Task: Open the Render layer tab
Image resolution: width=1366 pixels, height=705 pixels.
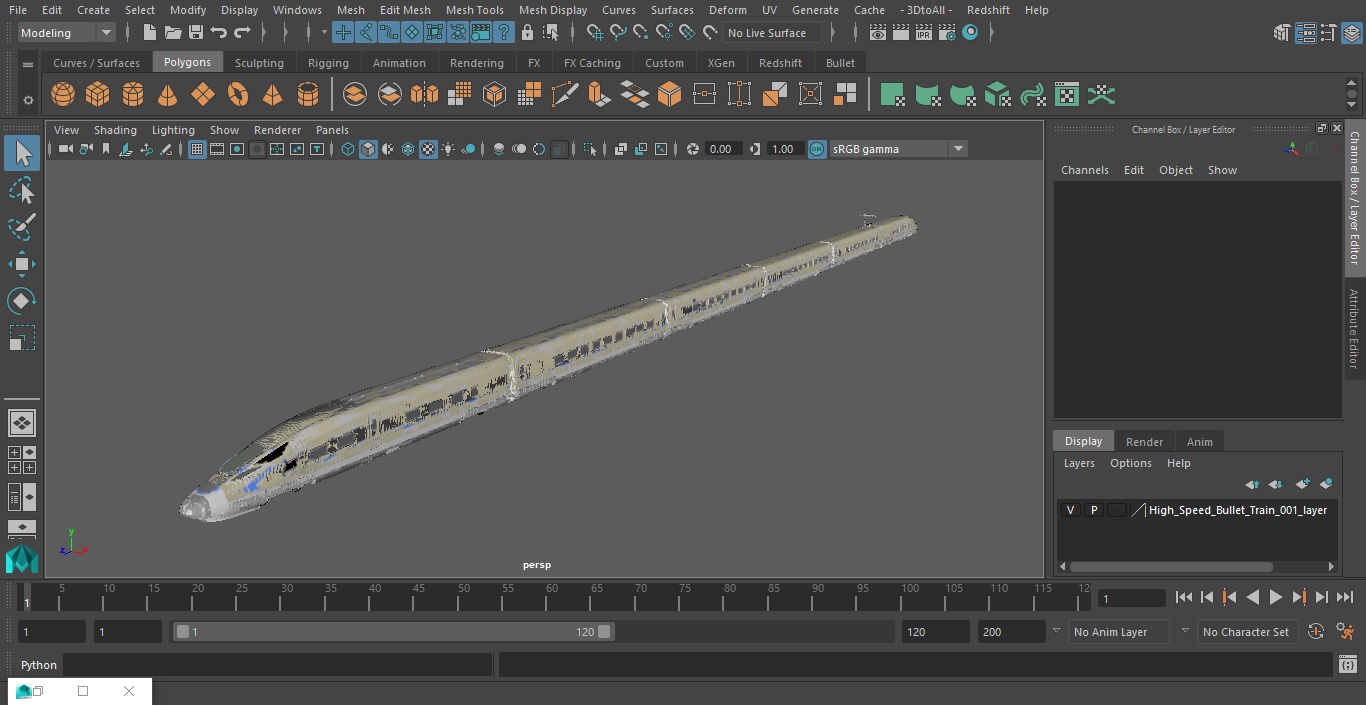Action: tap(1144, 442)
